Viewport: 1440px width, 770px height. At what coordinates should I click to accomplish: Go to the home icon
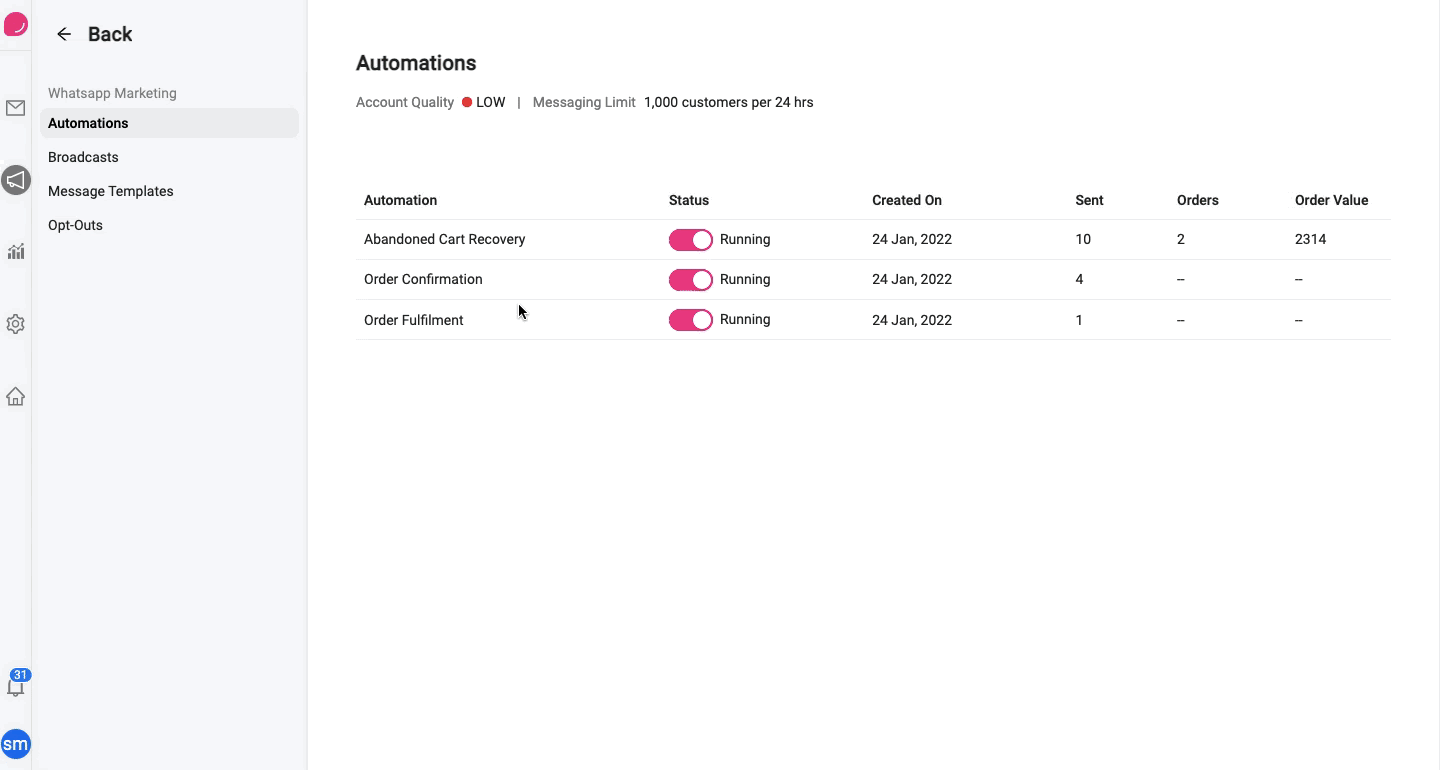[x=15, y=396]
